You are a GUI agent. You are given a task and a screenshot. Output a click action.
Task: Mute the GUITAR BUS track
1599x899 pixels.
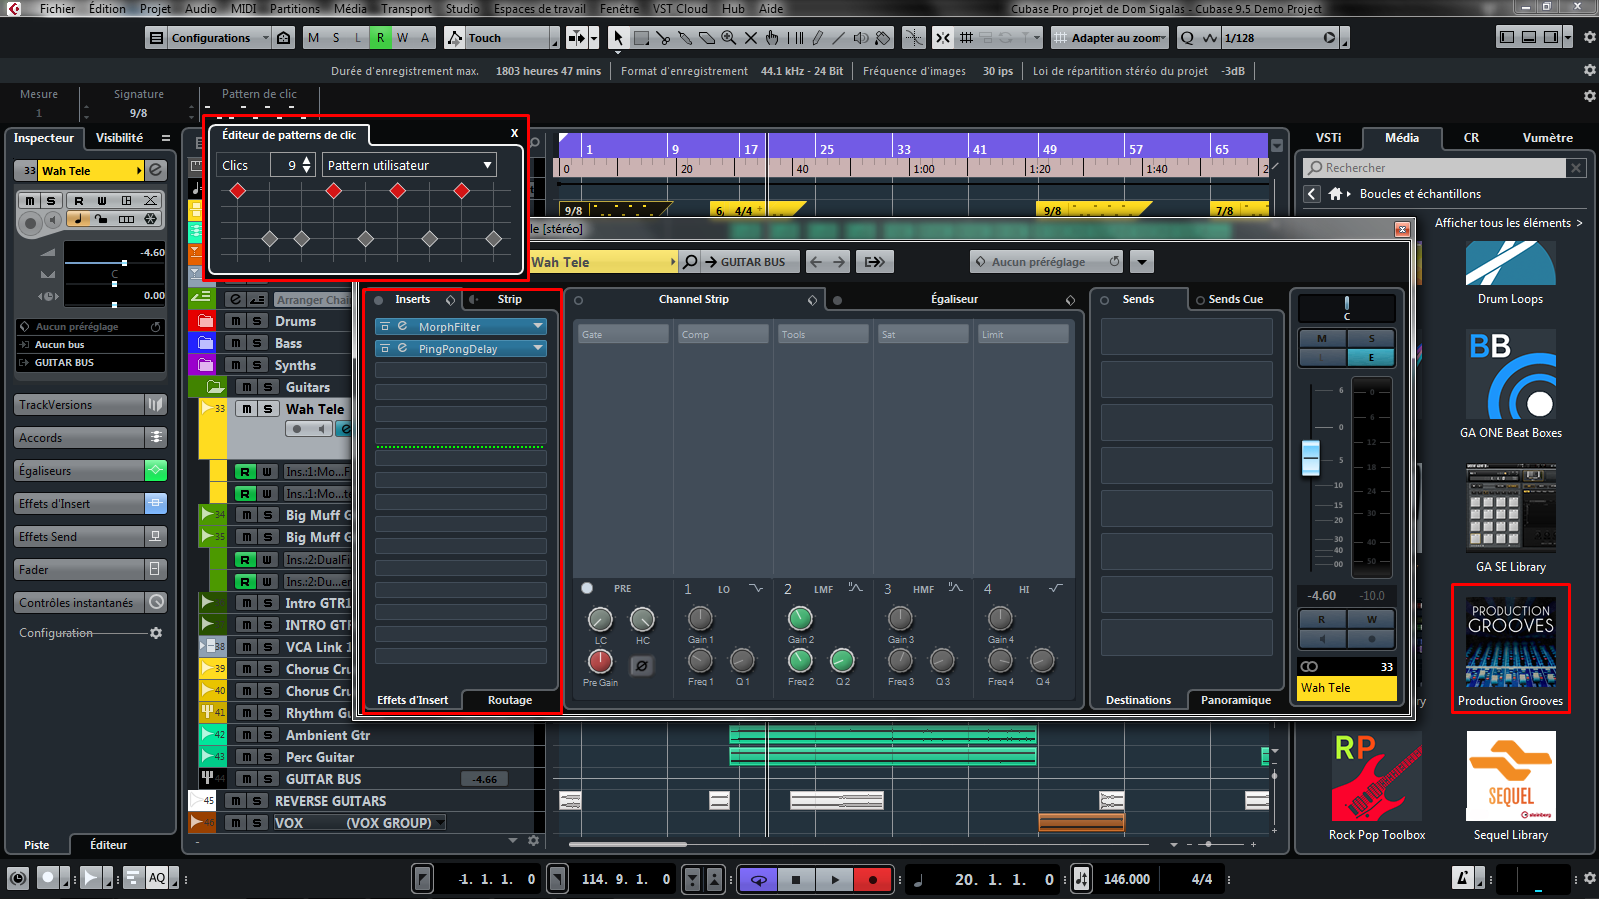coord(246,779)
